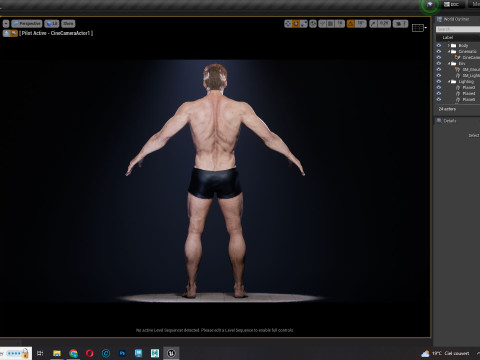Viewport: 480px width, 360px height.
Task: Select the Env folder row
Action: click(x=462, y=63)
